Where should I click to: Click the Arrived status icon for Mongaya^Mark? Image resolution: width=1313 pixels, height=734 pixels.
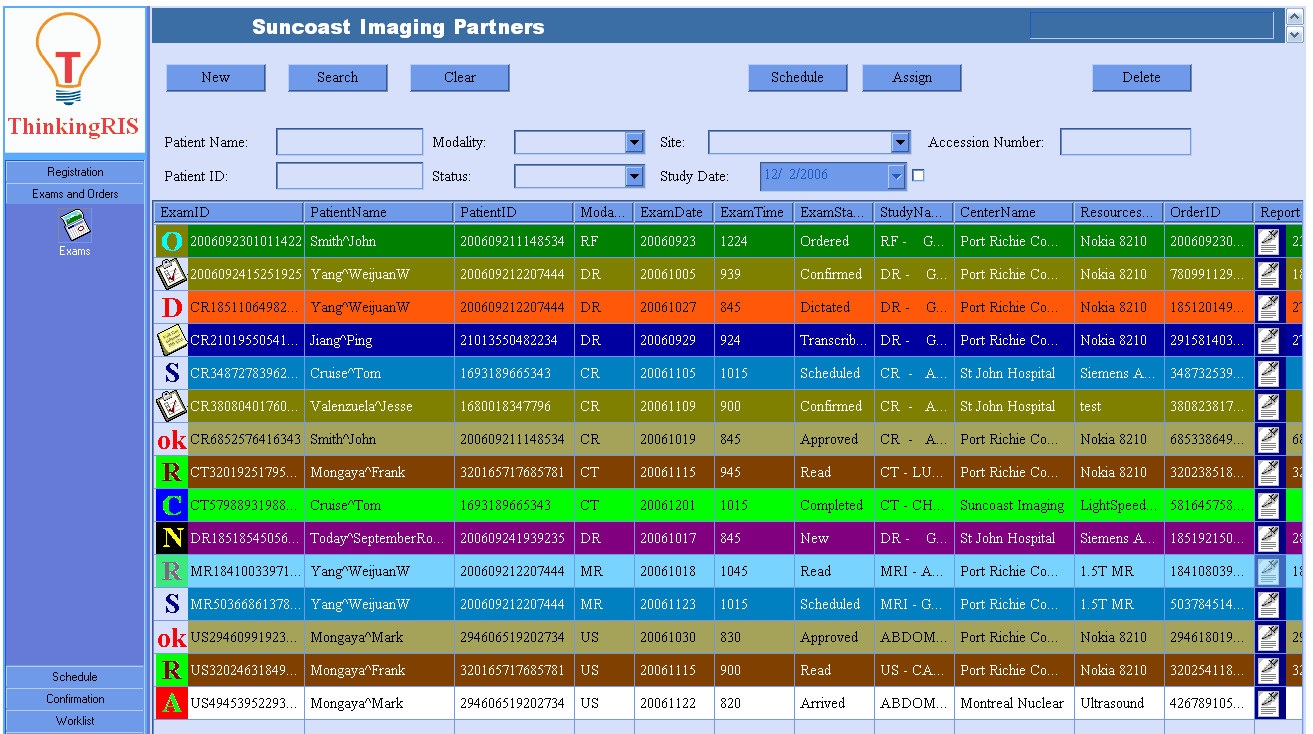coord(172,703)
